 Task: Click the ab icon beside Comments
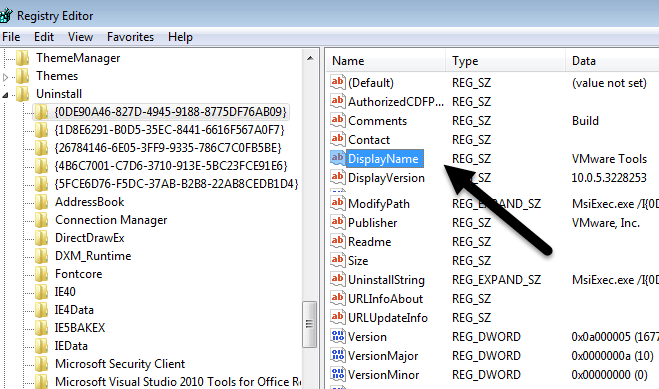pyautogui.click(x=337, y=120)
